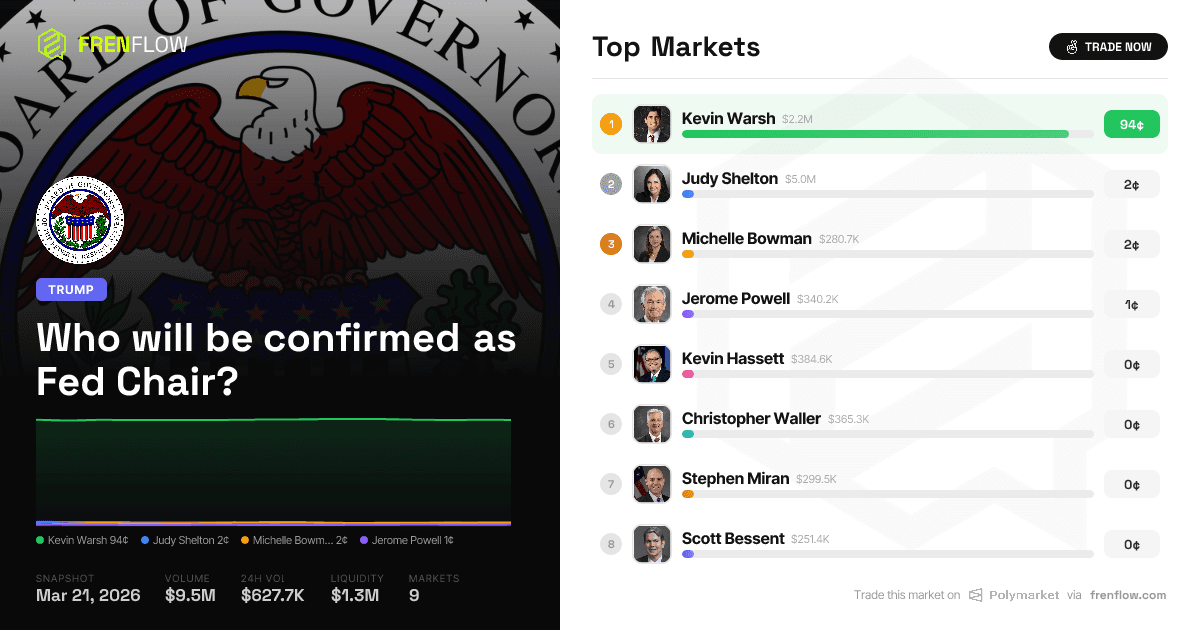Click the rank 2 badge beside Judy Shelton
This screenshot has width=1200, height=630.
coord(611,184)
